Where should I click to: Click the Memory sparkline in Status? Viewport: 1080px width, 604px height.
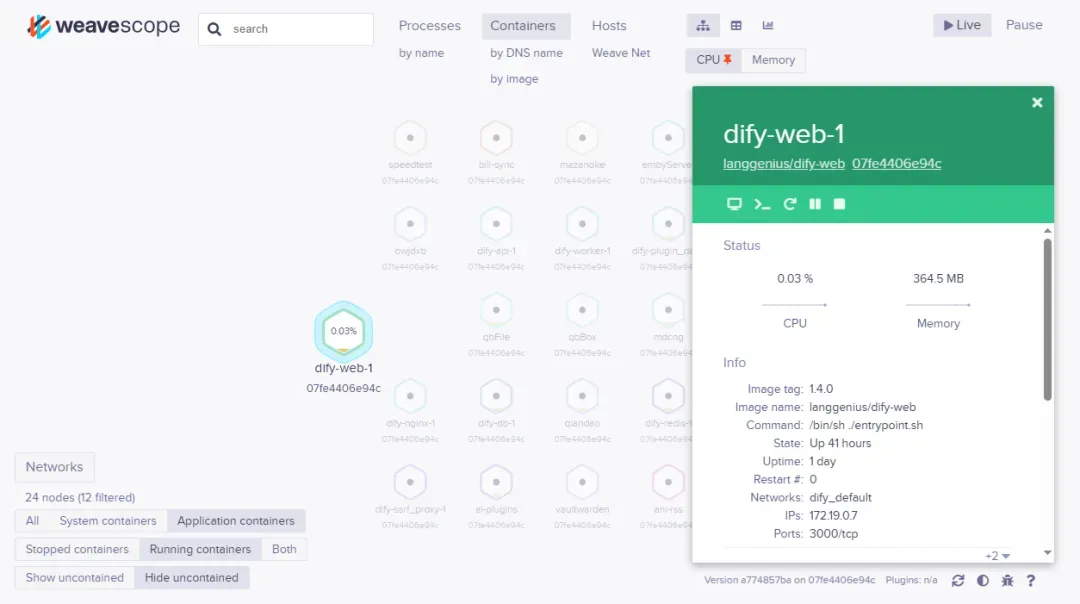click(938, 304)
